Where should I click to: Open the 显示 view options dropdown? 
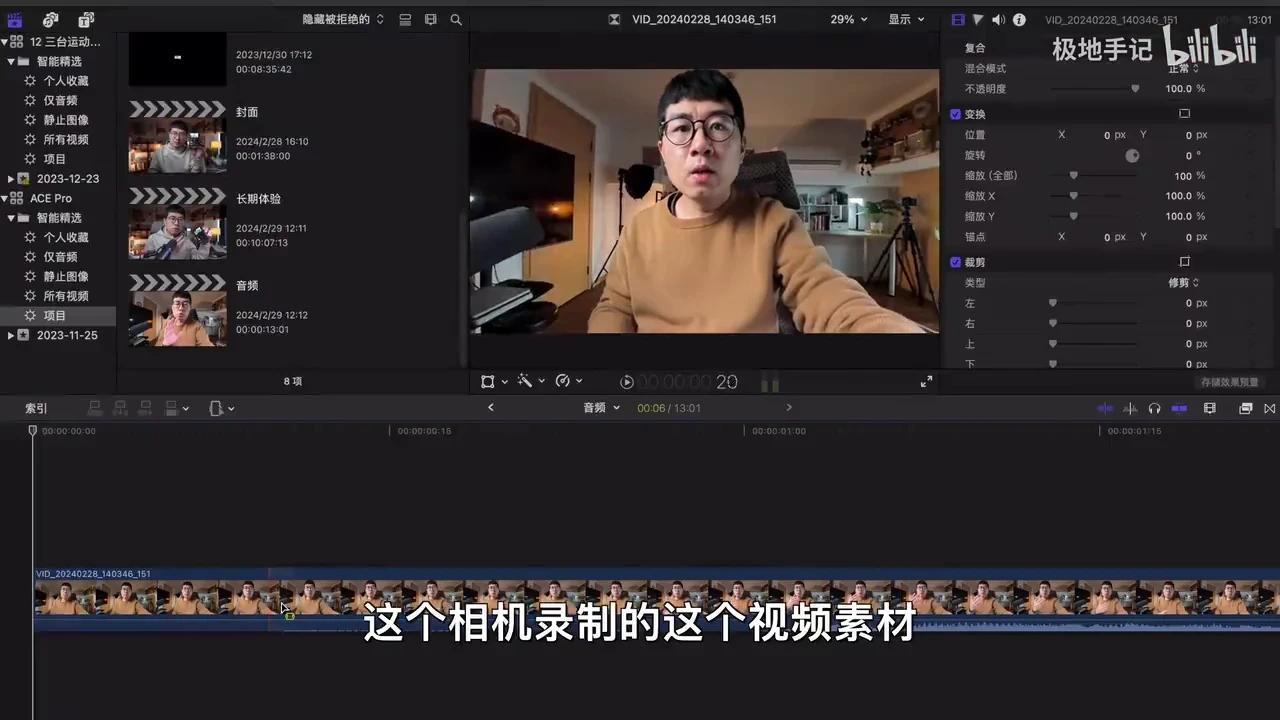[x=906, y=19]
